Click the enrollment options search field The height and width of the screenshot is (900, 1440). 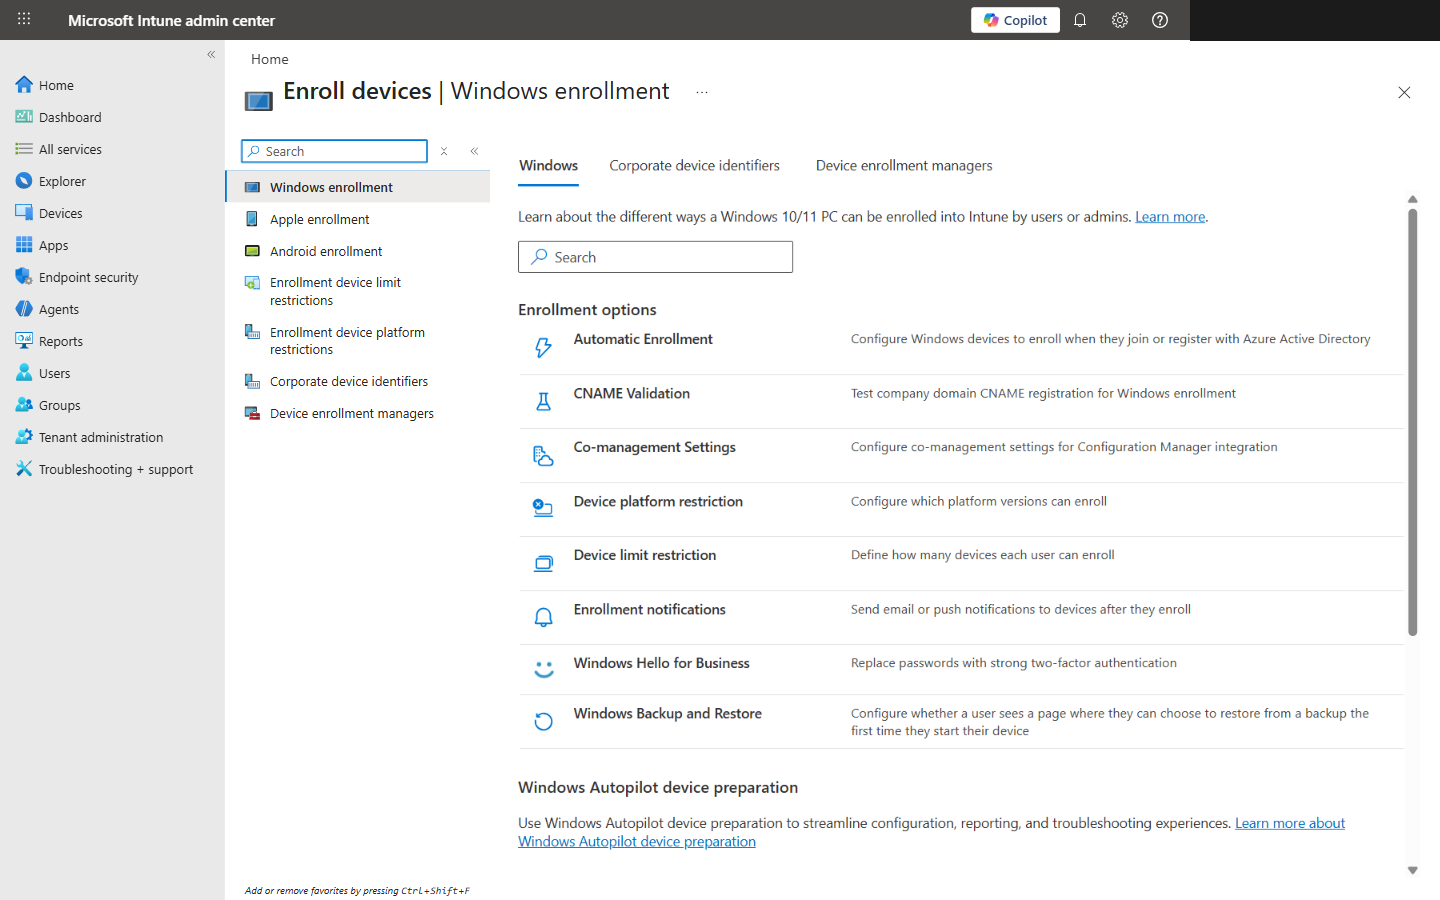pyautogui.click(x=655, y=257)
